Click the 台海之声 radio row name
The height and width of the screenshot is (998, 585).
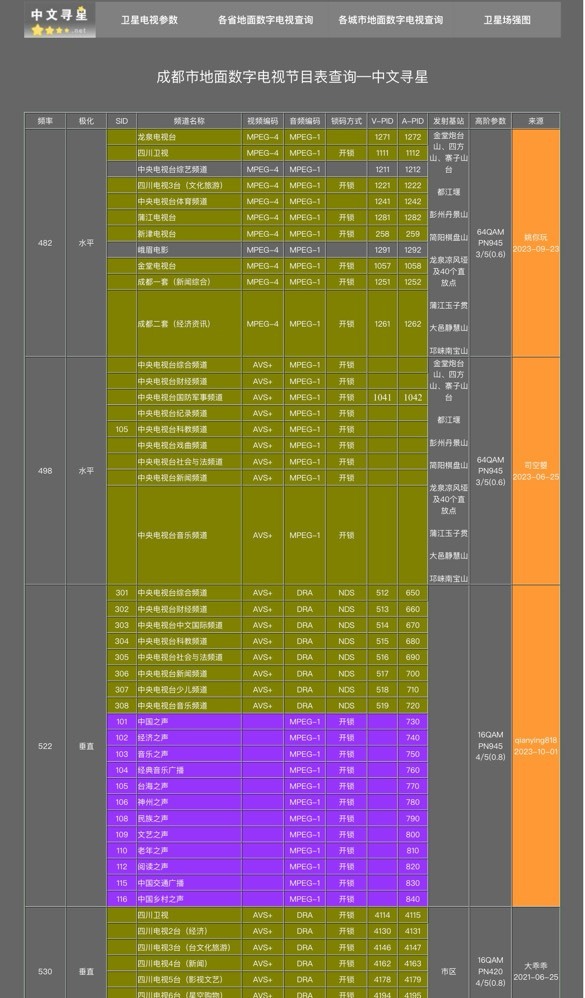click(x=153, y=786)
